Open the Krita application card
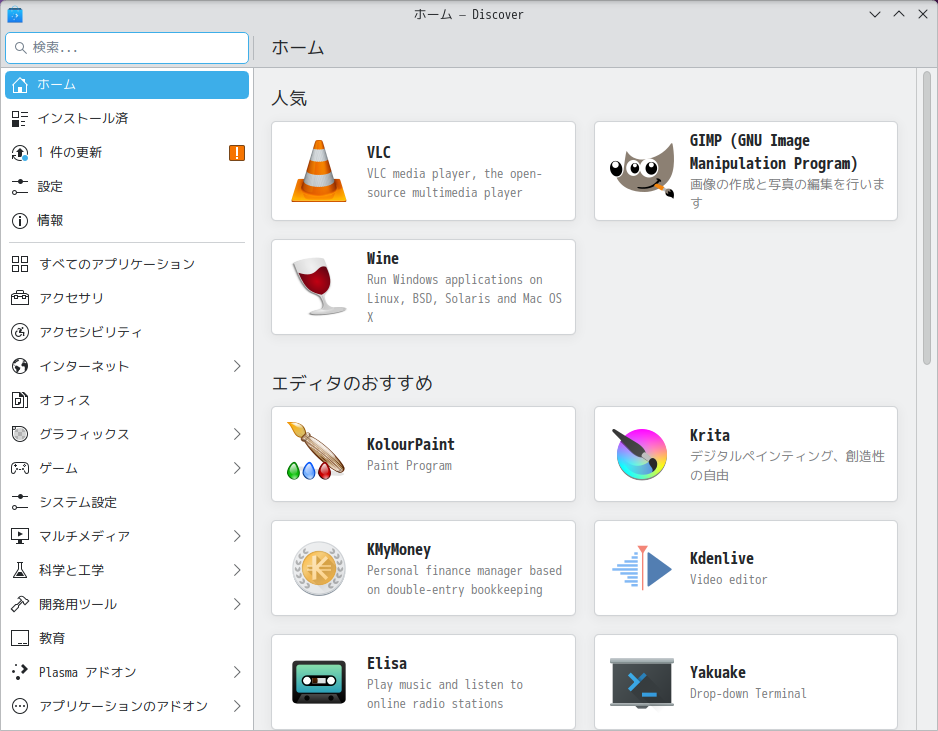The height and width of the screenshot is (731, 938). tap(746, 454)
